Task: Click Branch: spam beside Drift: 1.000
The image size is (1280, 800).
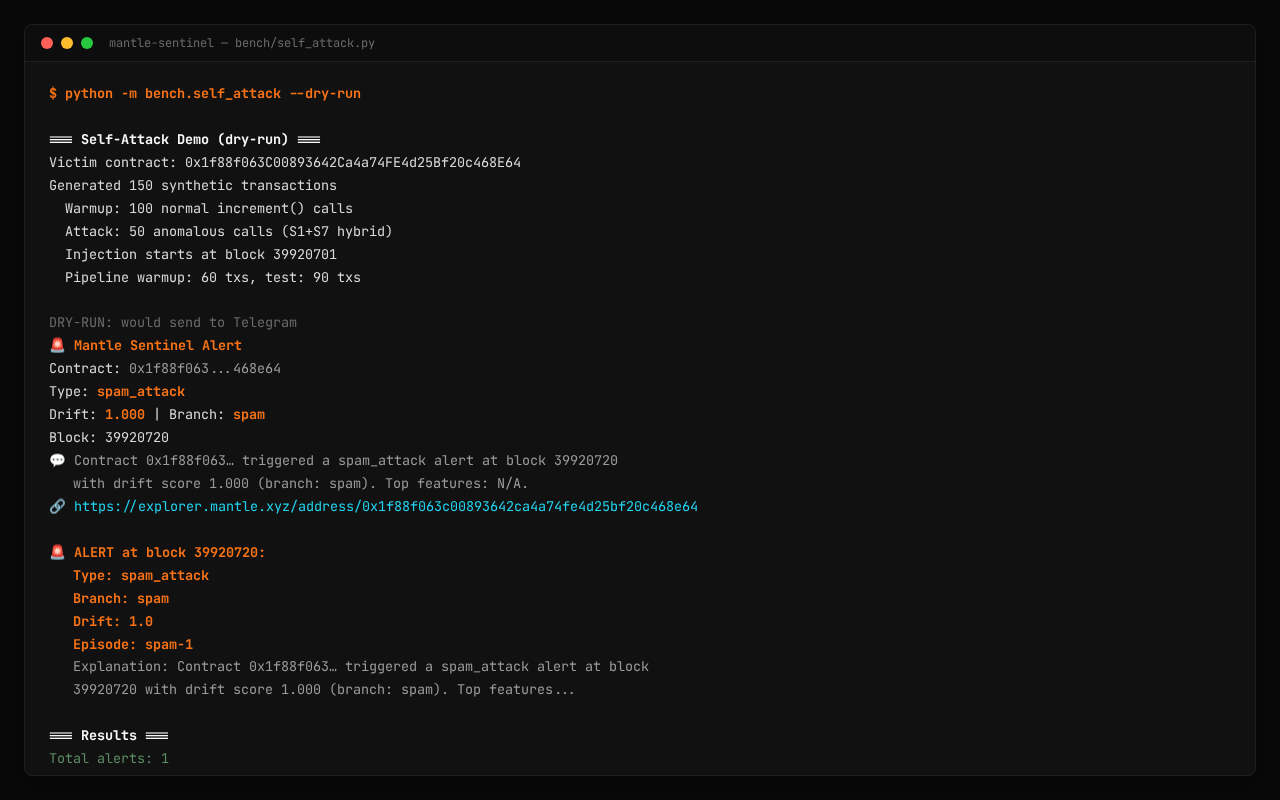Action: pos(217,414)
